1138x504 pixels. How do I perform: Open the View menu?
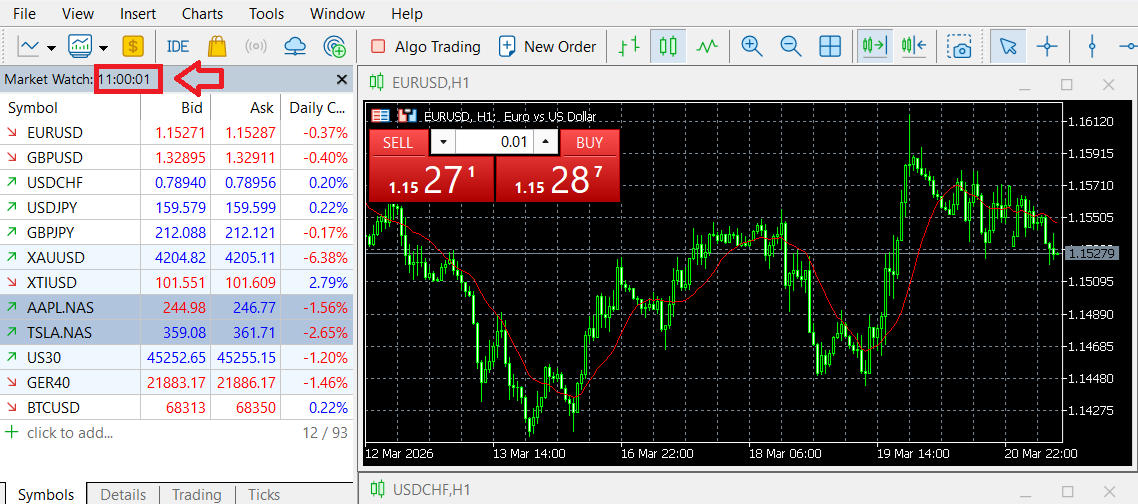78,13
